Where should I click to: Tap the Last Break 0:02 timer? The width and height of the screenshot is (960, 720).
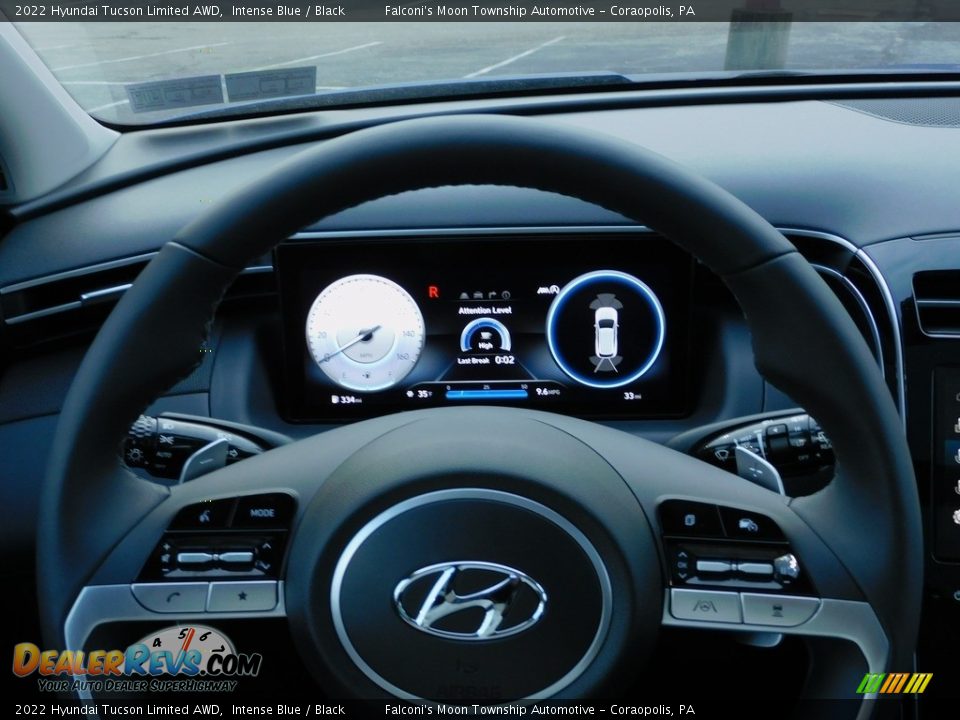[x=486, y=360]
